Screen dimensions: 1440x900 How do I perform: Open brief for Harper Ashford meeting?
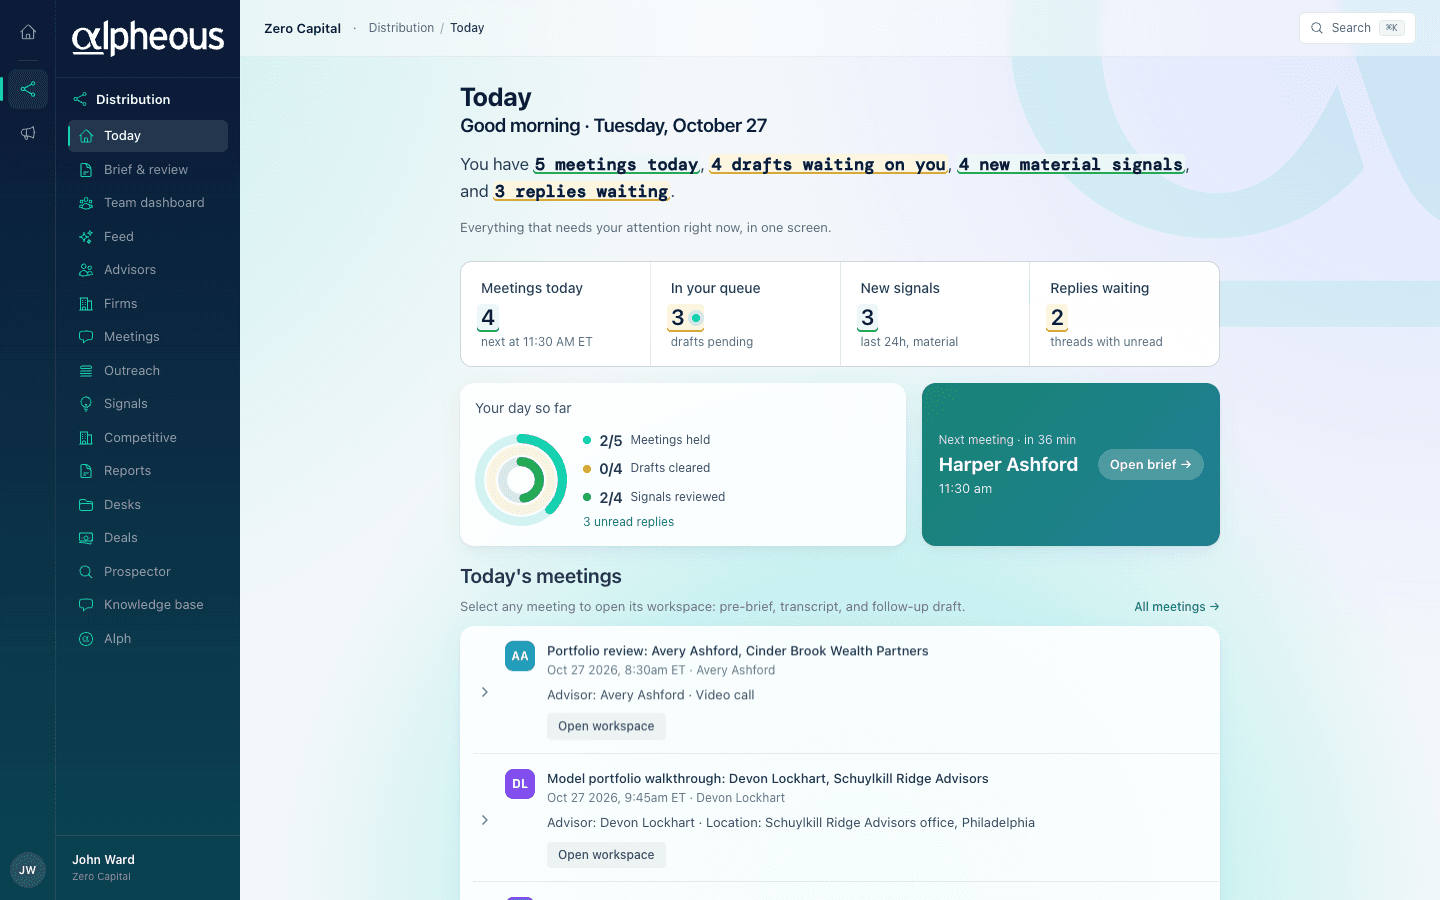1151,465
